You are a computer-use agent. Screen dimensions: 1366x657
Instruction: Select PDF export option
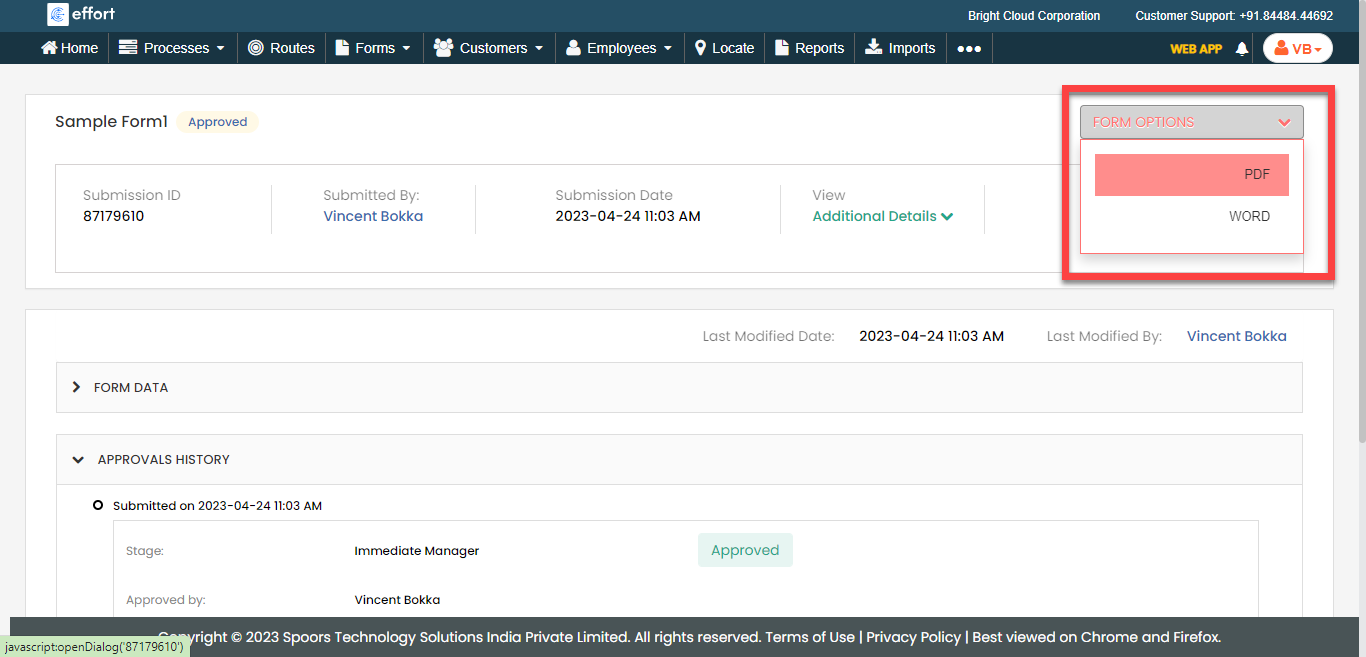pos(1191,175)
